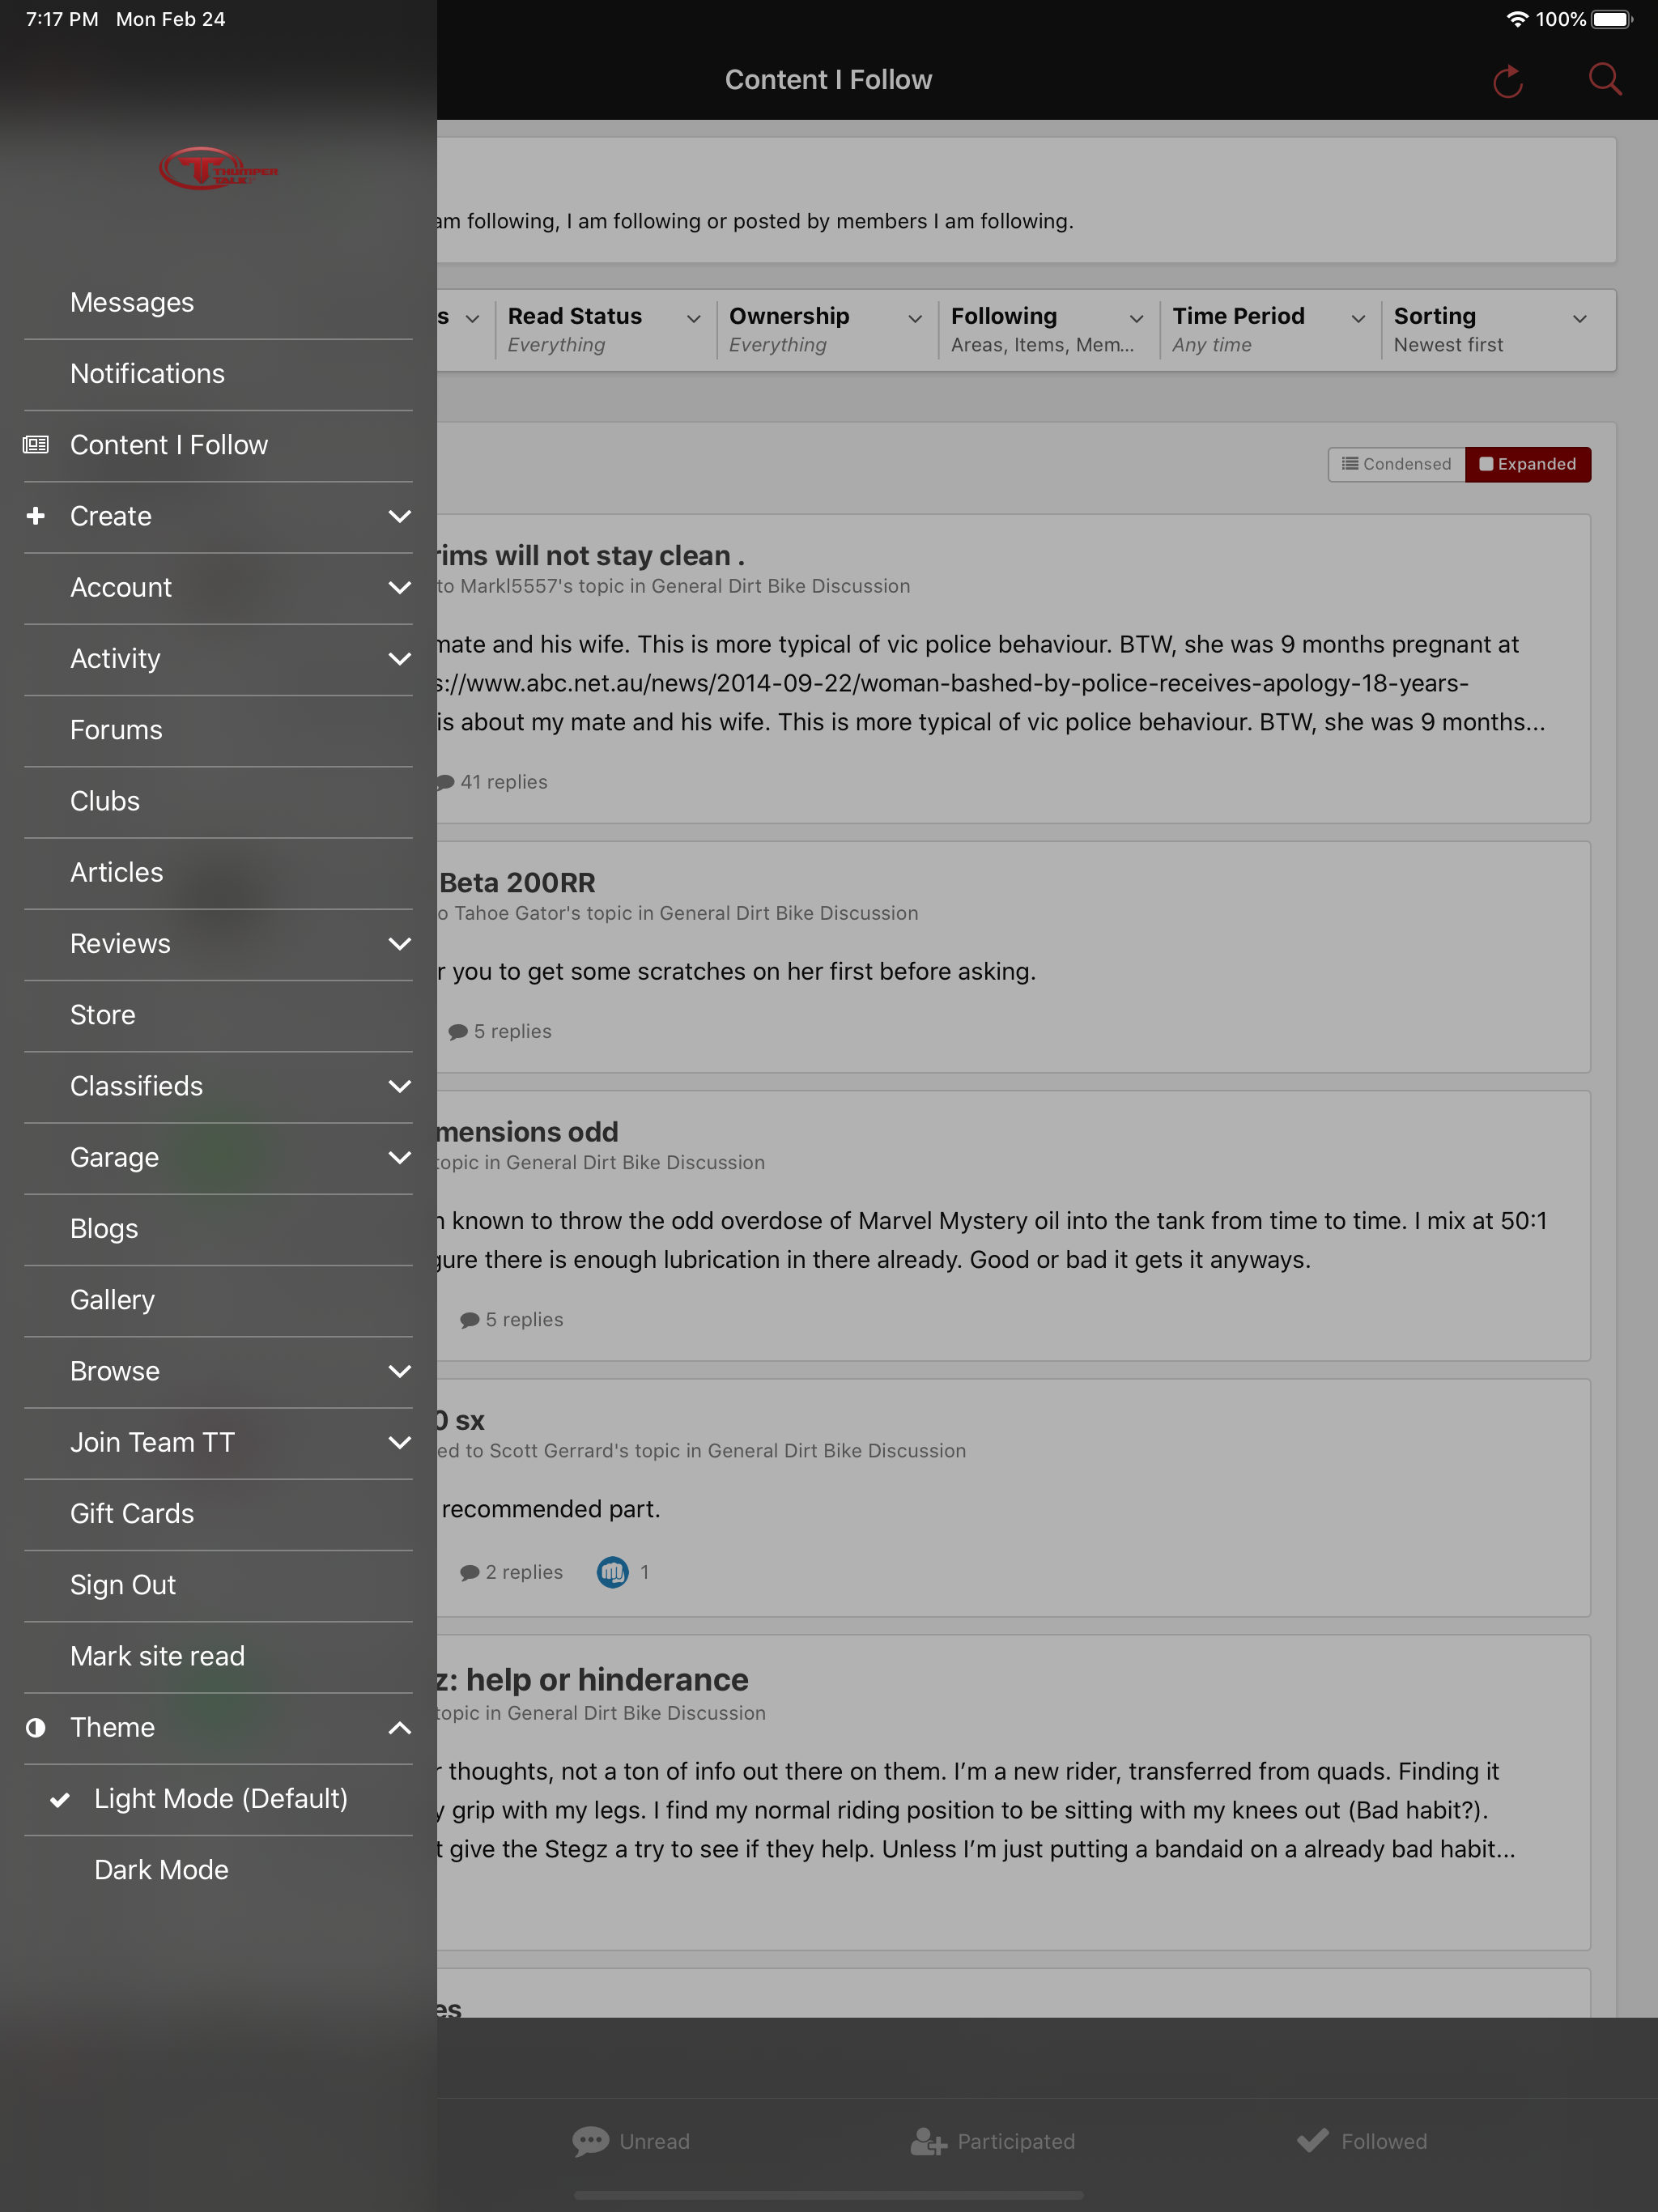
Task: Switch to the Followed tab
Action: tap(1361, 2141)
